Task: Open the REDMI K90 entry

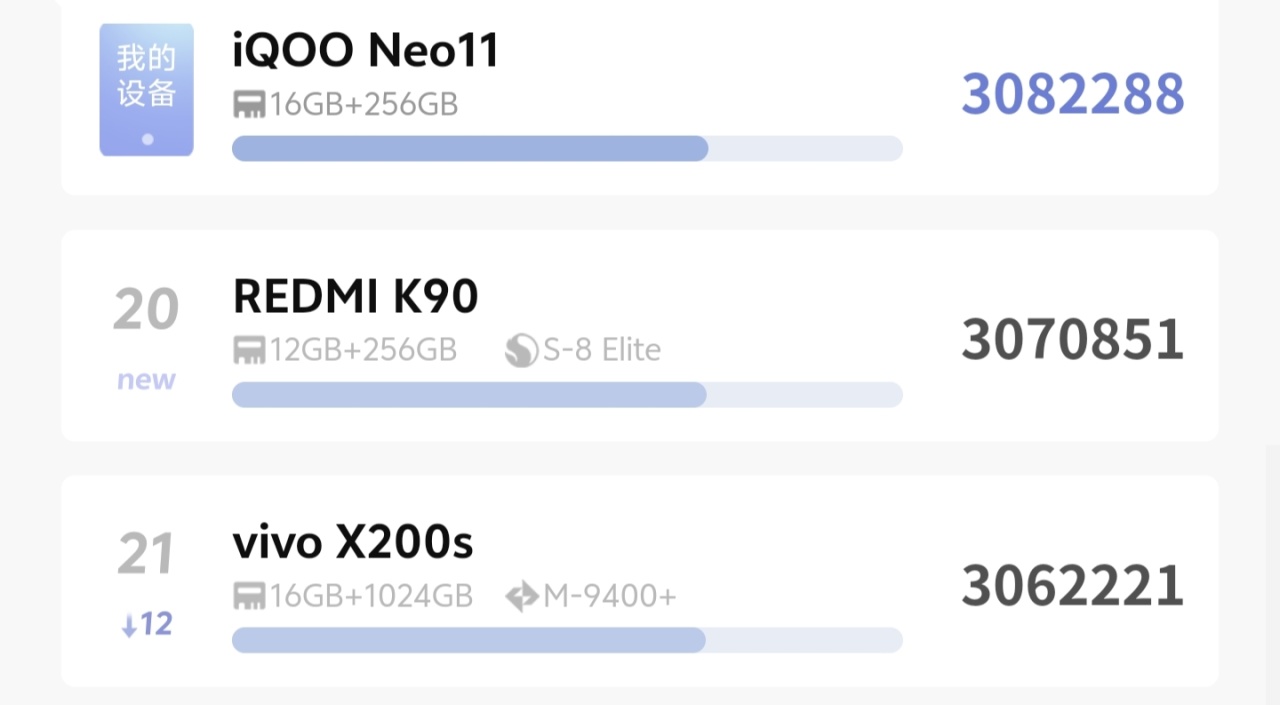Action: pyautogui.click(x=355, y=296)
